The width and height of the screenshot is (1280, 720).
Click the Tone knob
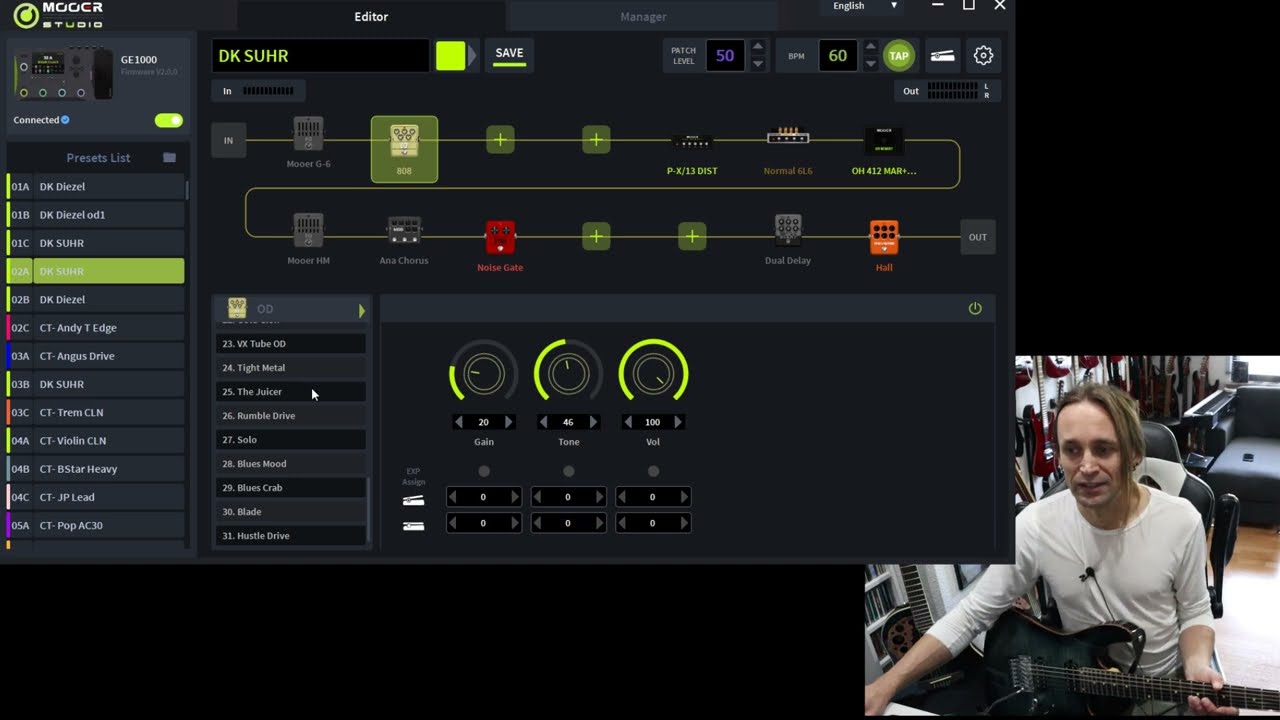568,374
